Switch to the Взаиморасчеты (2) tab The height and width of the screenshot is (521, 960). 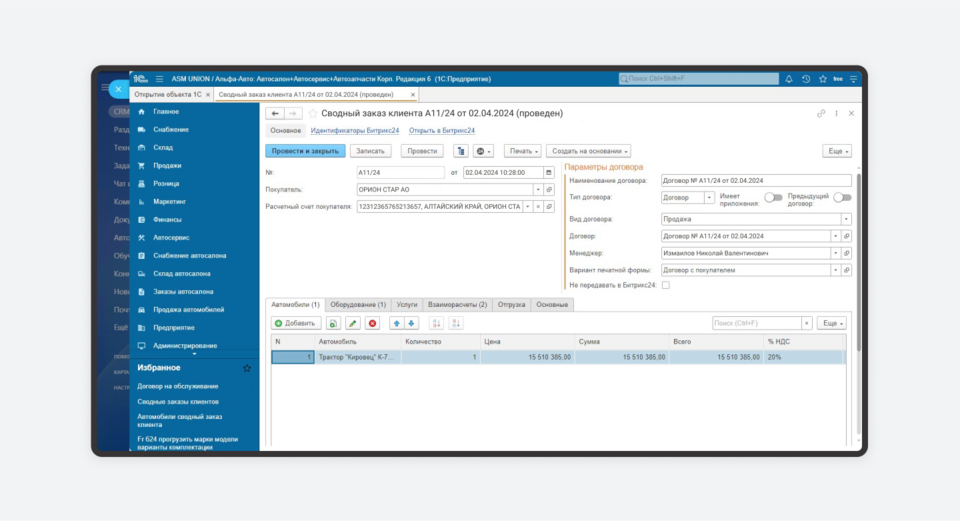457,304
